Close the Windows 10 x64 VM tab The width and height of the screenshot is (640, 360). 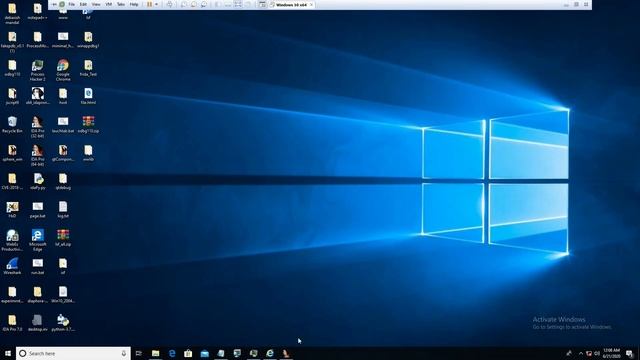tap(311, 5)
